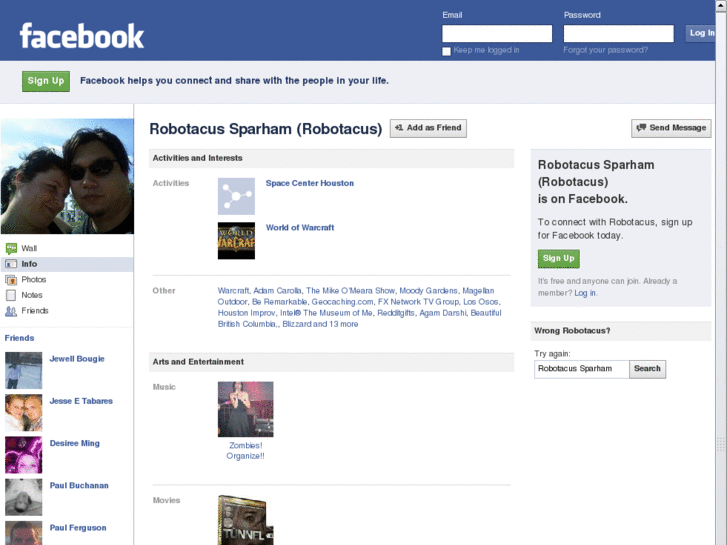727x545 pixels.
Task: Click Log in link in right panel
Action: click(585, 293)
